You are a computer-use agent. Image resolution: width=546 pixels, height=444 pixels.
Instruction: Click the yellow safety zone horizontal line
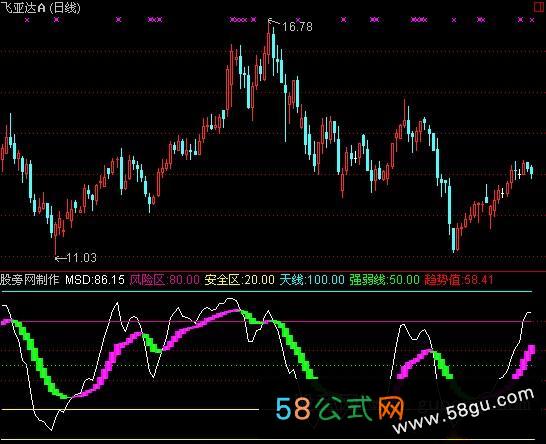pos(130,410)
